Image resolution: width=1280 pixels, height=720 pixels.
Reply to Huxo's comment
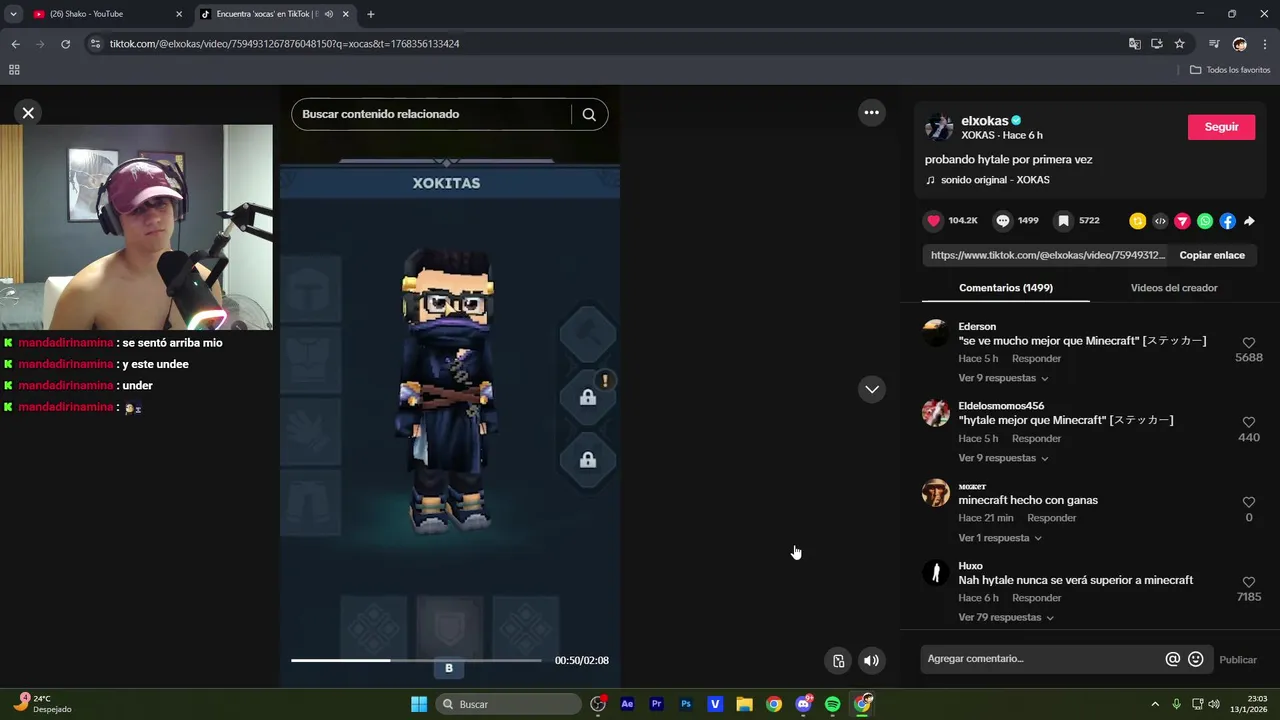click(x=1036, y=598)
